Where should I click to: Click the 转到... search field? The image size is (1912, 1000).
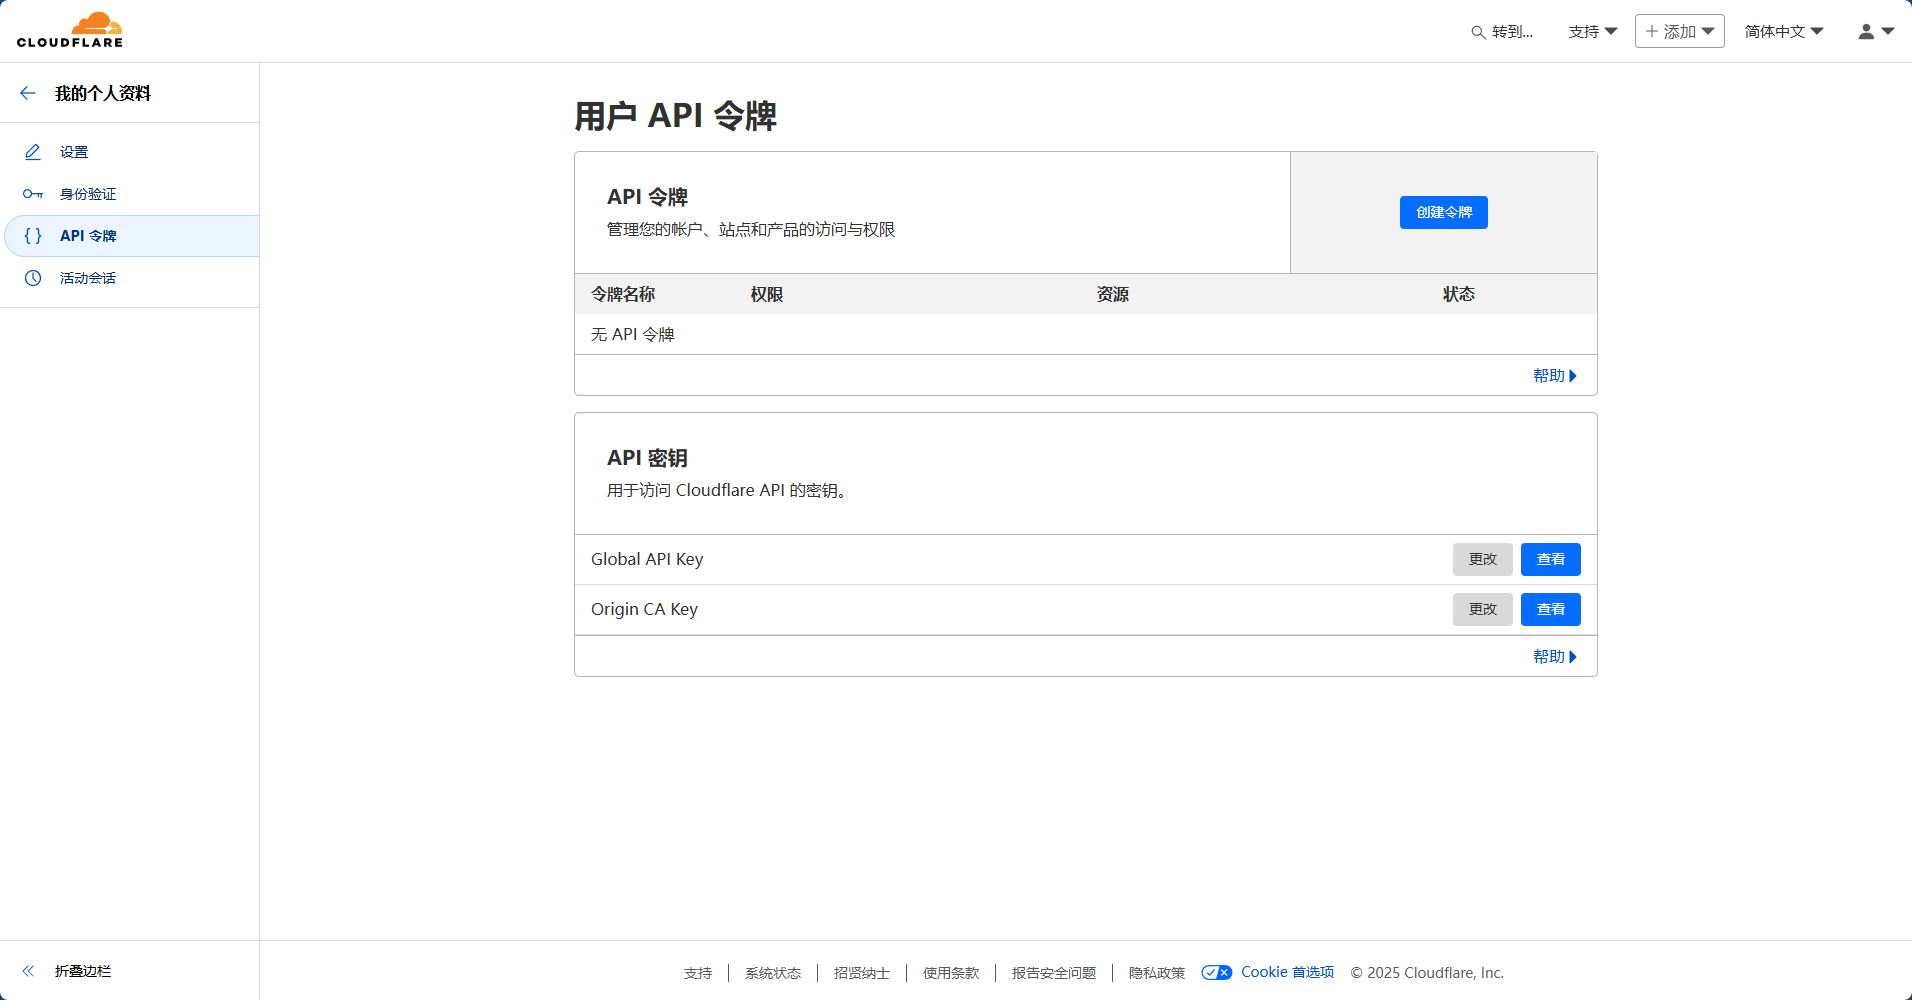1502,32
